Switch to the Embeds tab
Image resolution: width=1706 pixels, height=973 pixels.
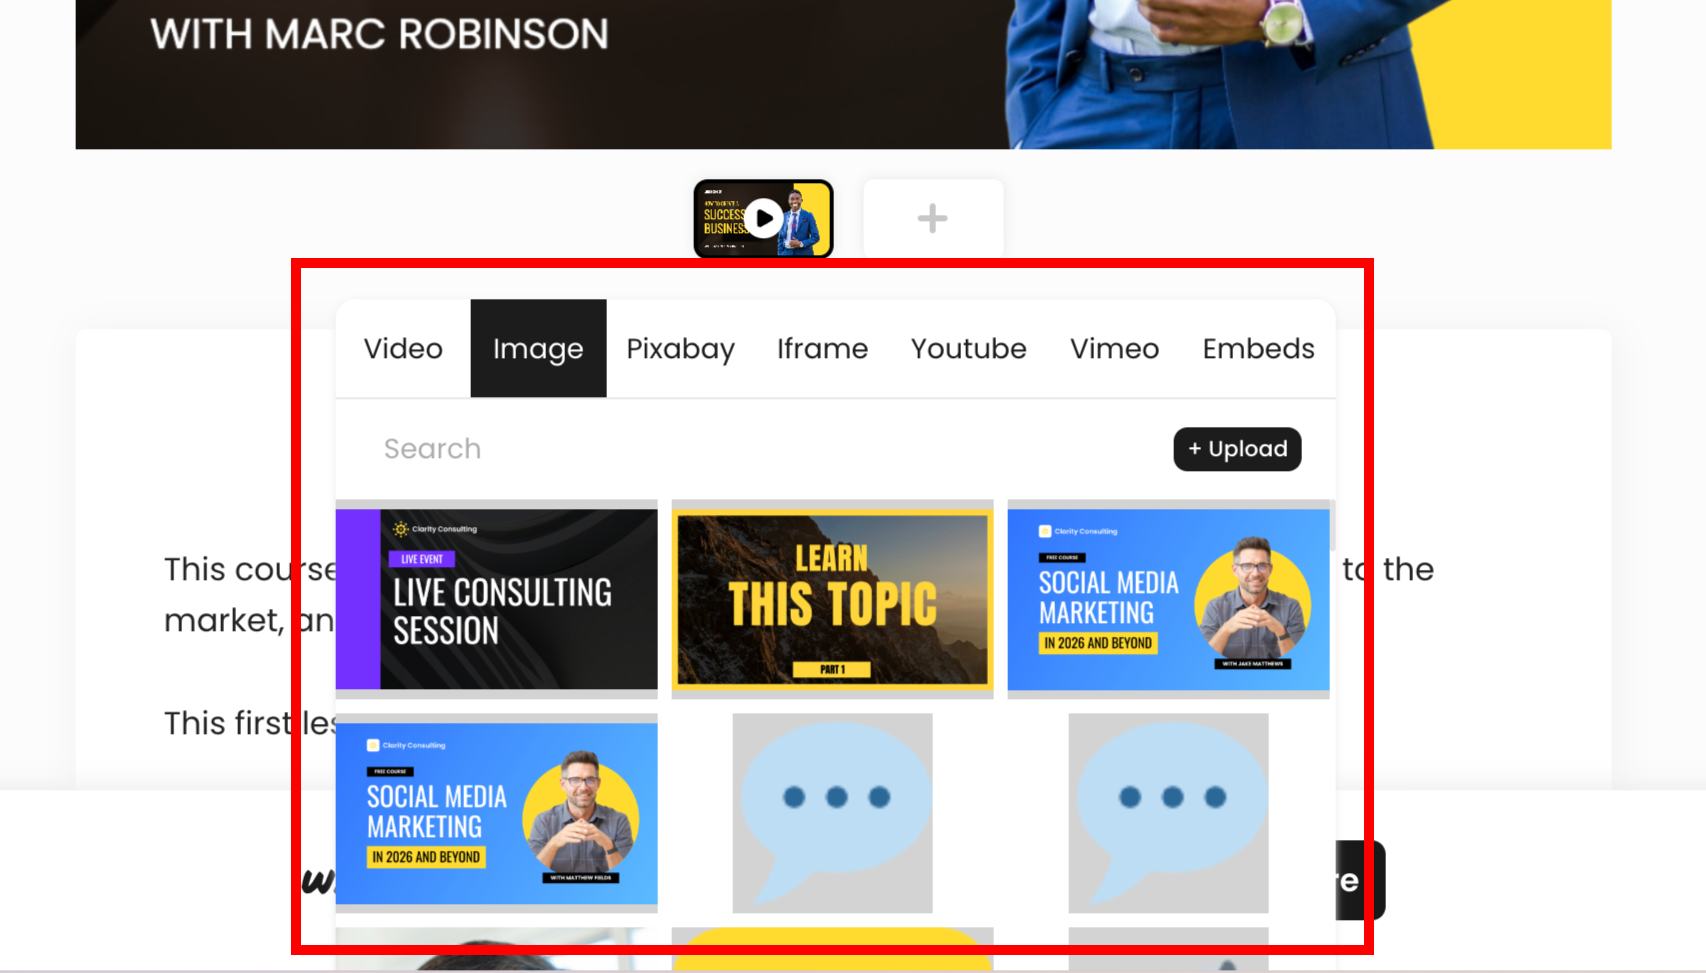point(1258,348)
